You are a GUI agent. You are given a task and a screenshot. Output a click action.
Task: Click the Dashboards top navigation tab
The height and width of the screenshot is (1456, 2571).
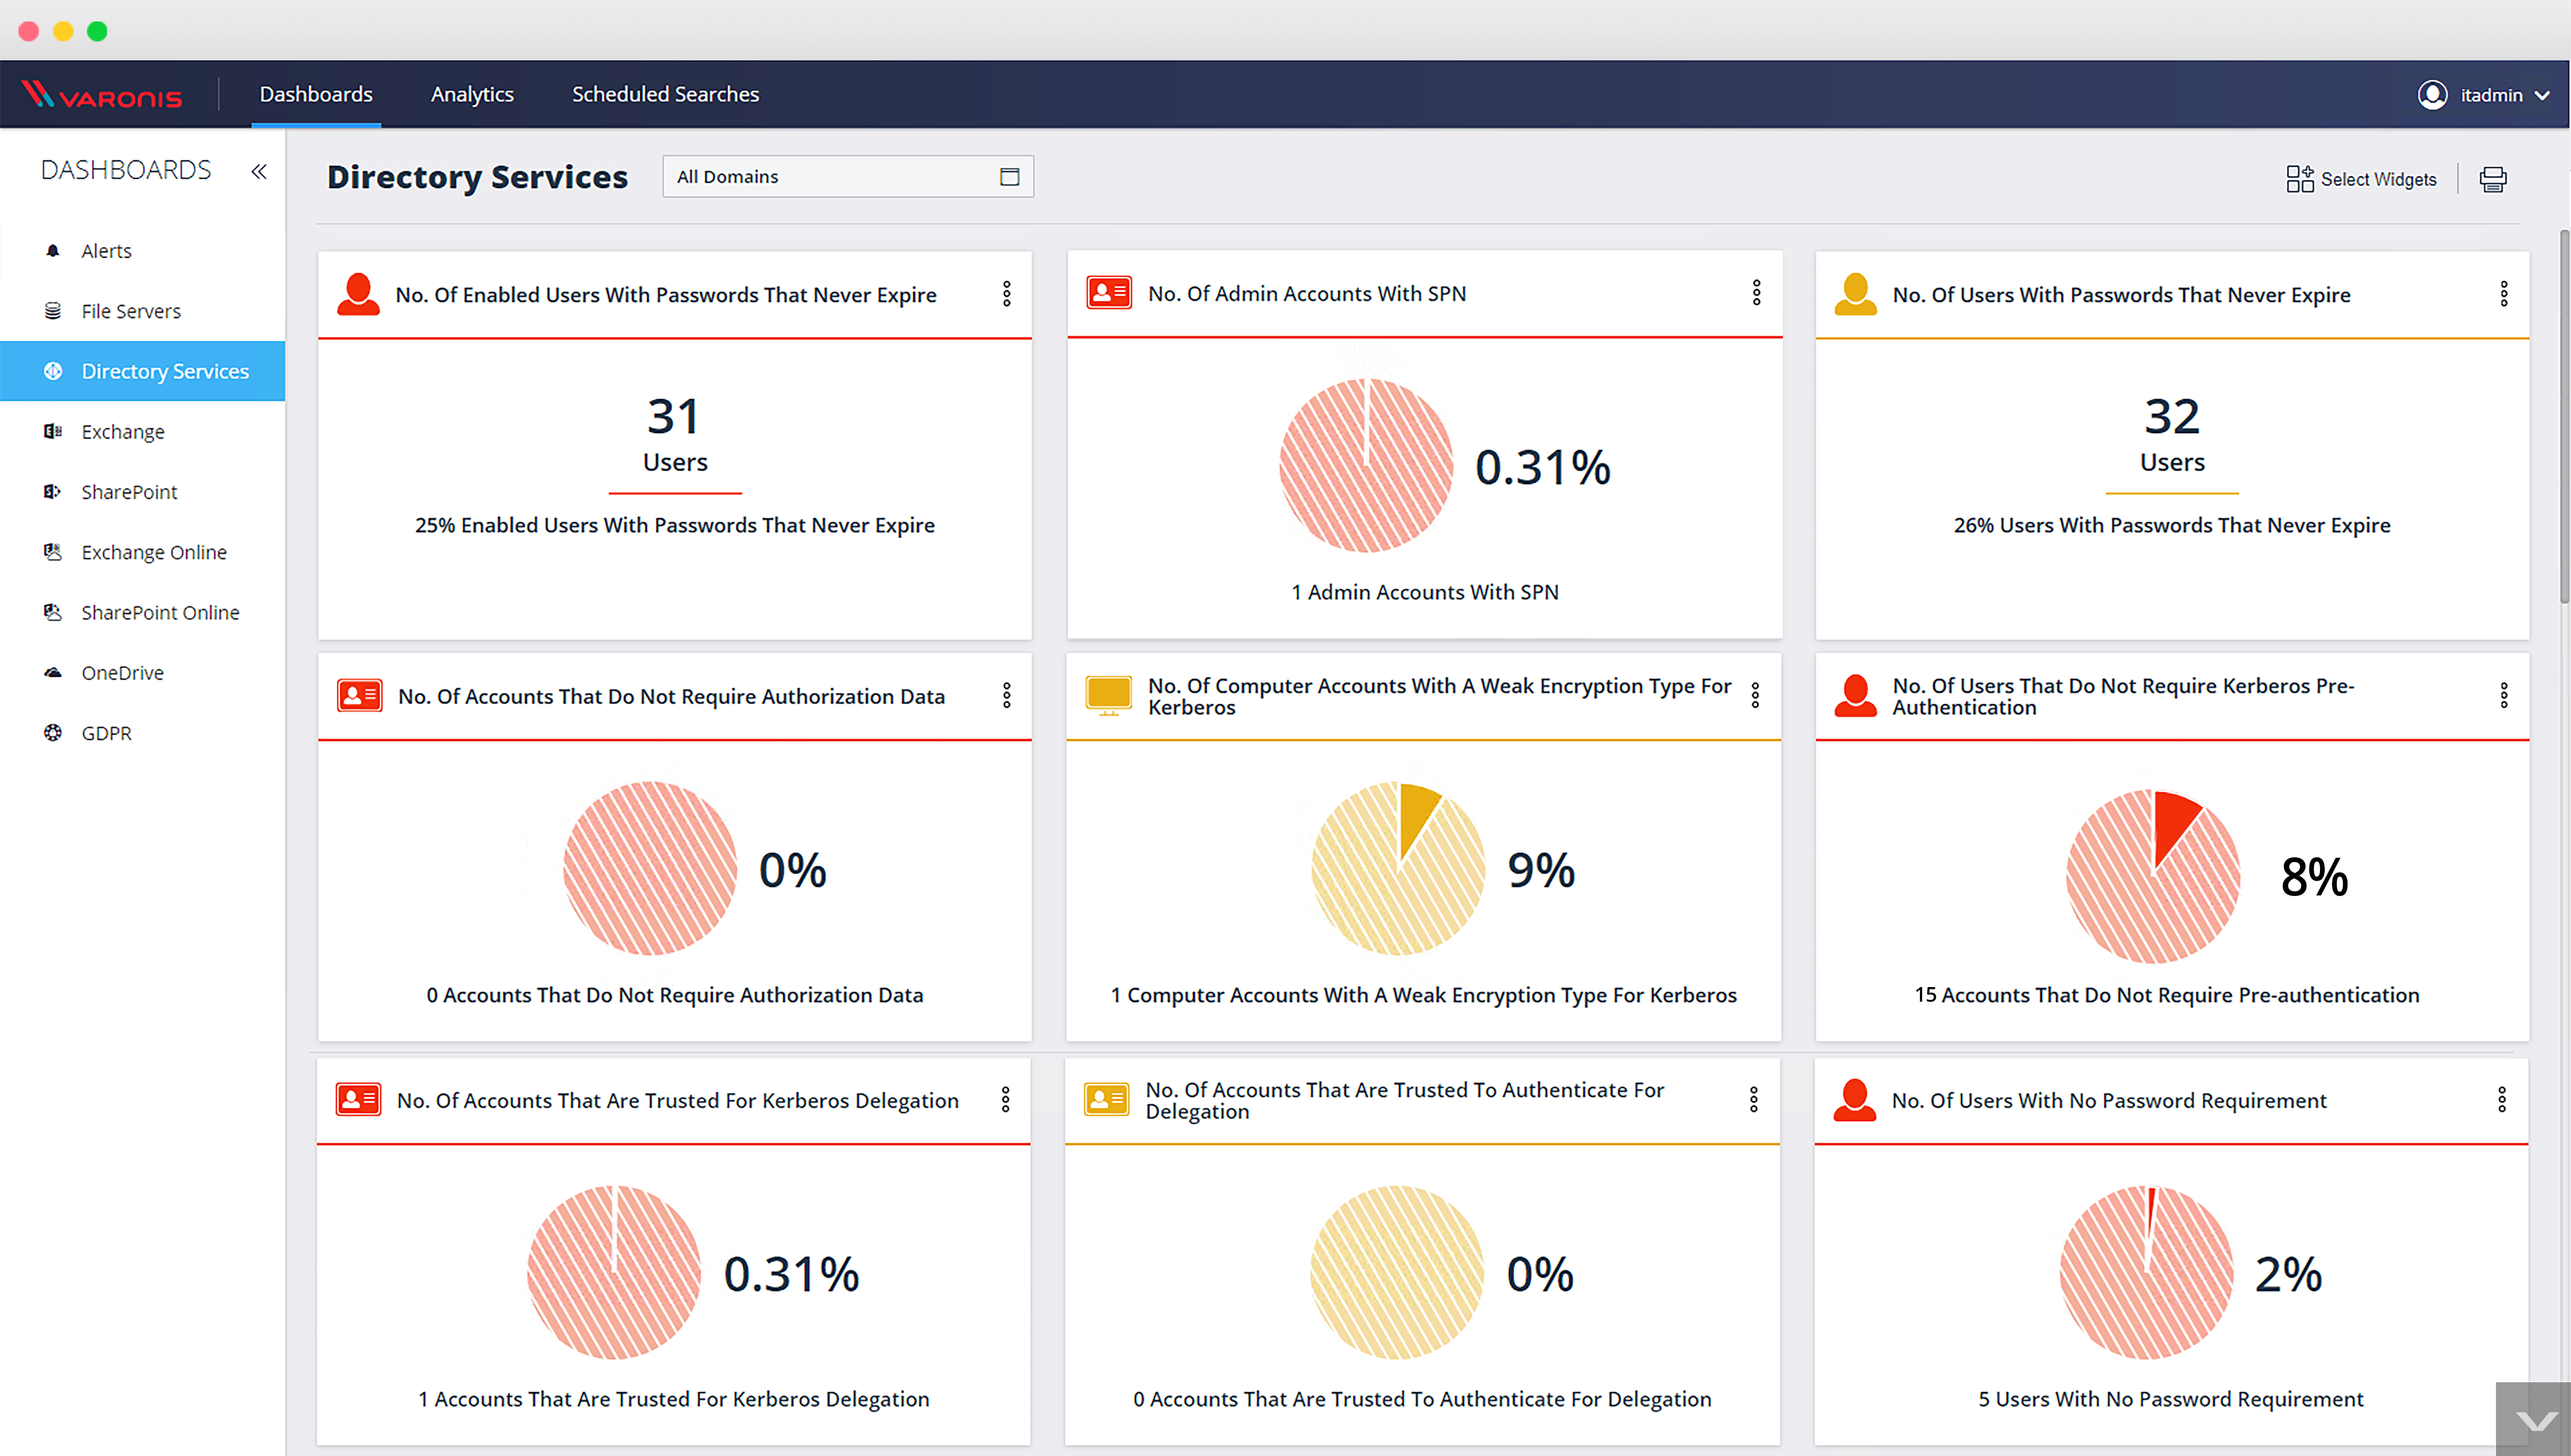pos(314,93)
